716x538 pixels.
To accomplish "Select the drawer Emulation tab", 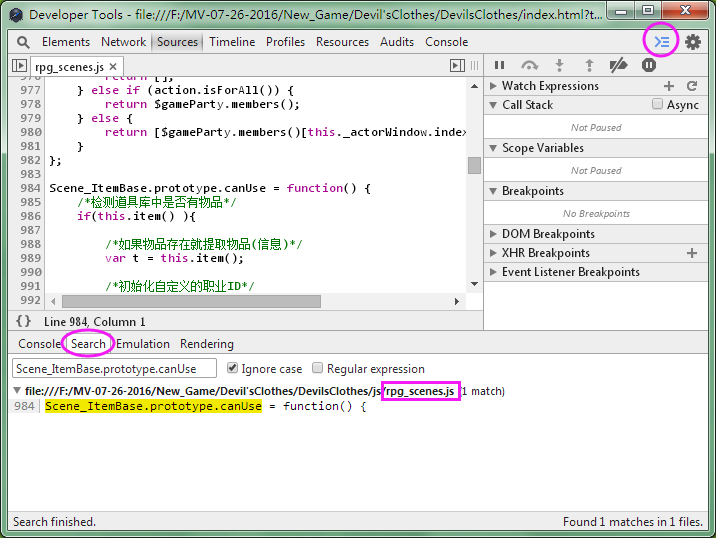I will [x=142, y=344].
